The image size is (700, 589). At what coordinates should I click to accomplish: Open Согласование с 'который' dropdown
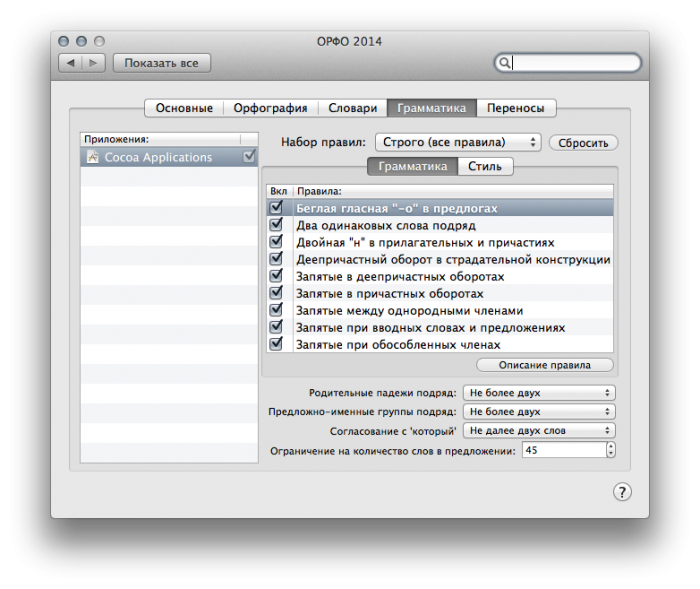point(539,430)
